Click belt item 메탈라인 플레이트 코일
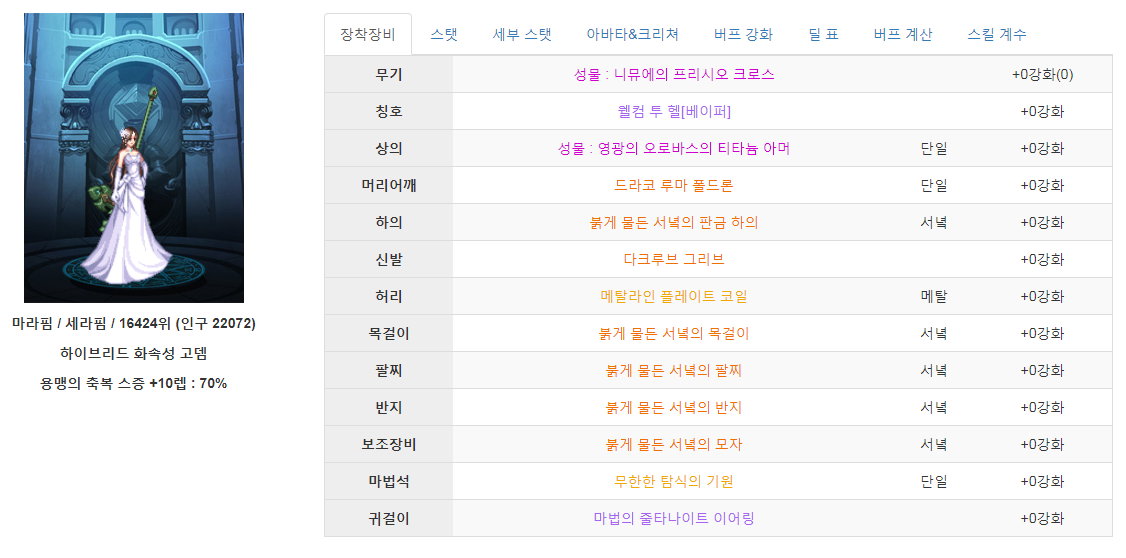Screen dimensions: 1126x558 tap(674, 297)
